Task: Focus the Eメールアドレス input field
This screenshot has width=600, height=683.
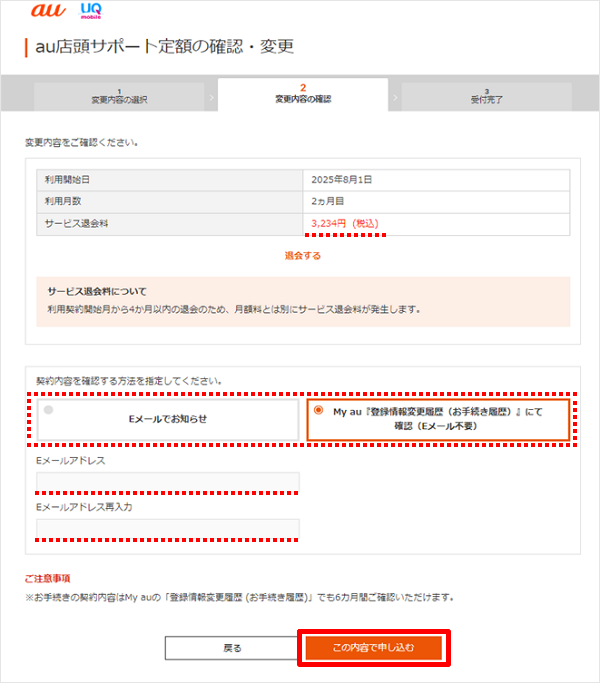Action: coord(167,482)
